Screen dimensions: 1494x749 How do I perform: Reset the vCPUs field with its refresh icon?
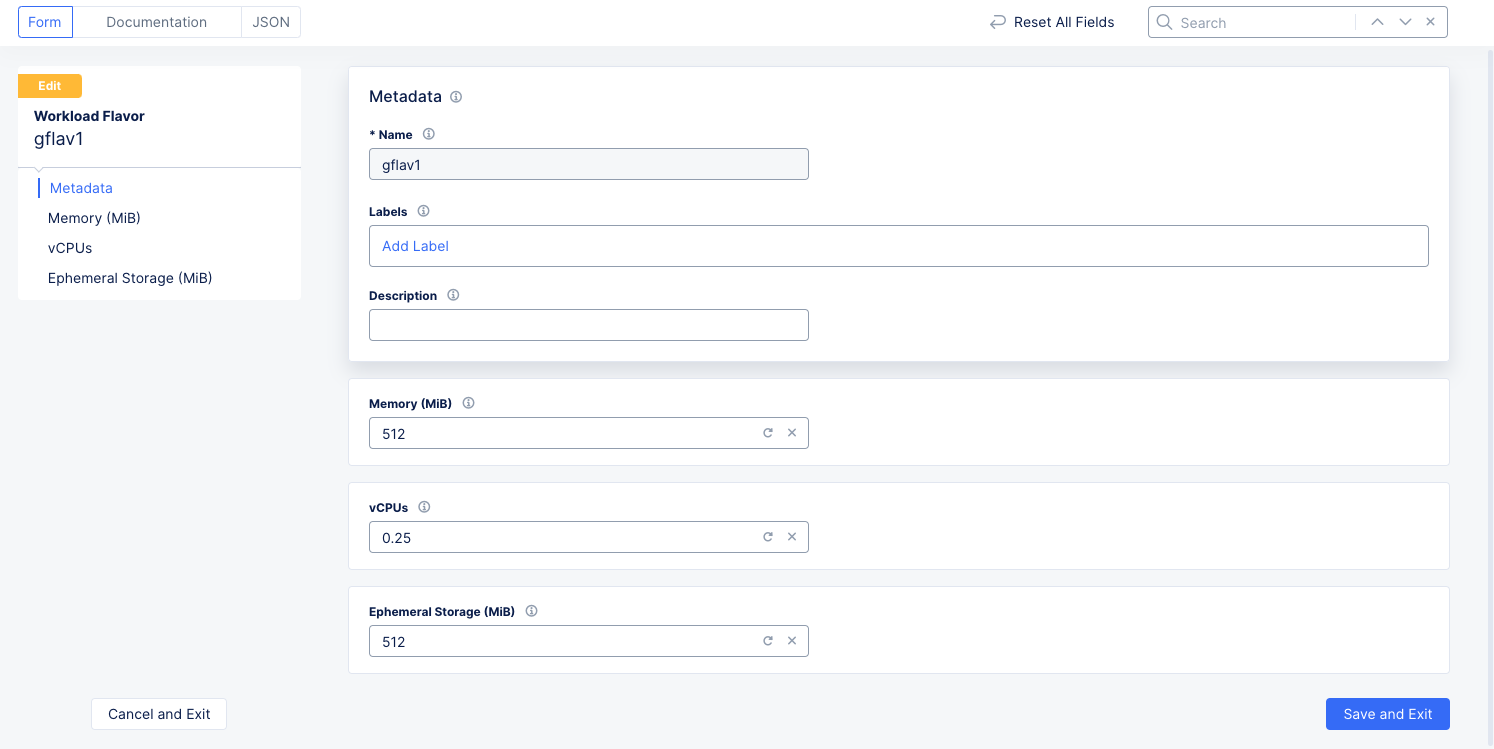click(768, 537)
